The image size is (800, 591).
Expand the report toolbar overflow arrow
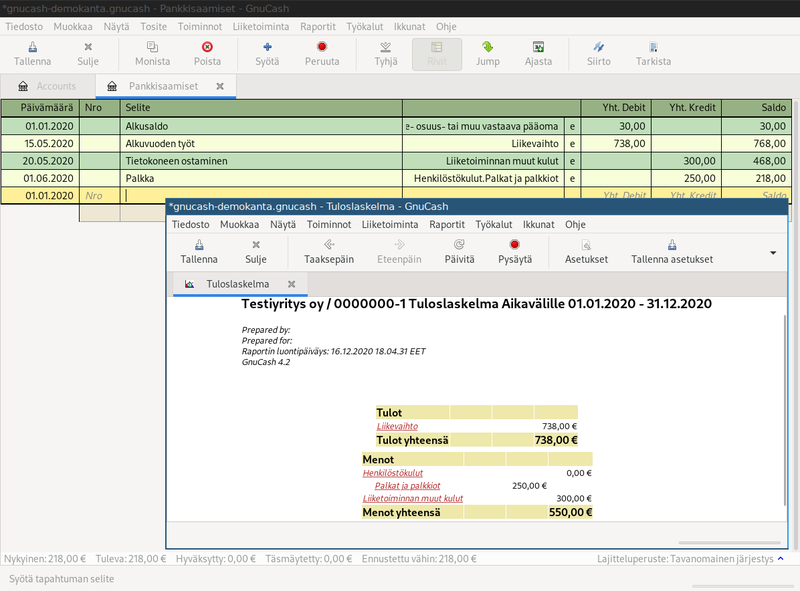[773, 253]
